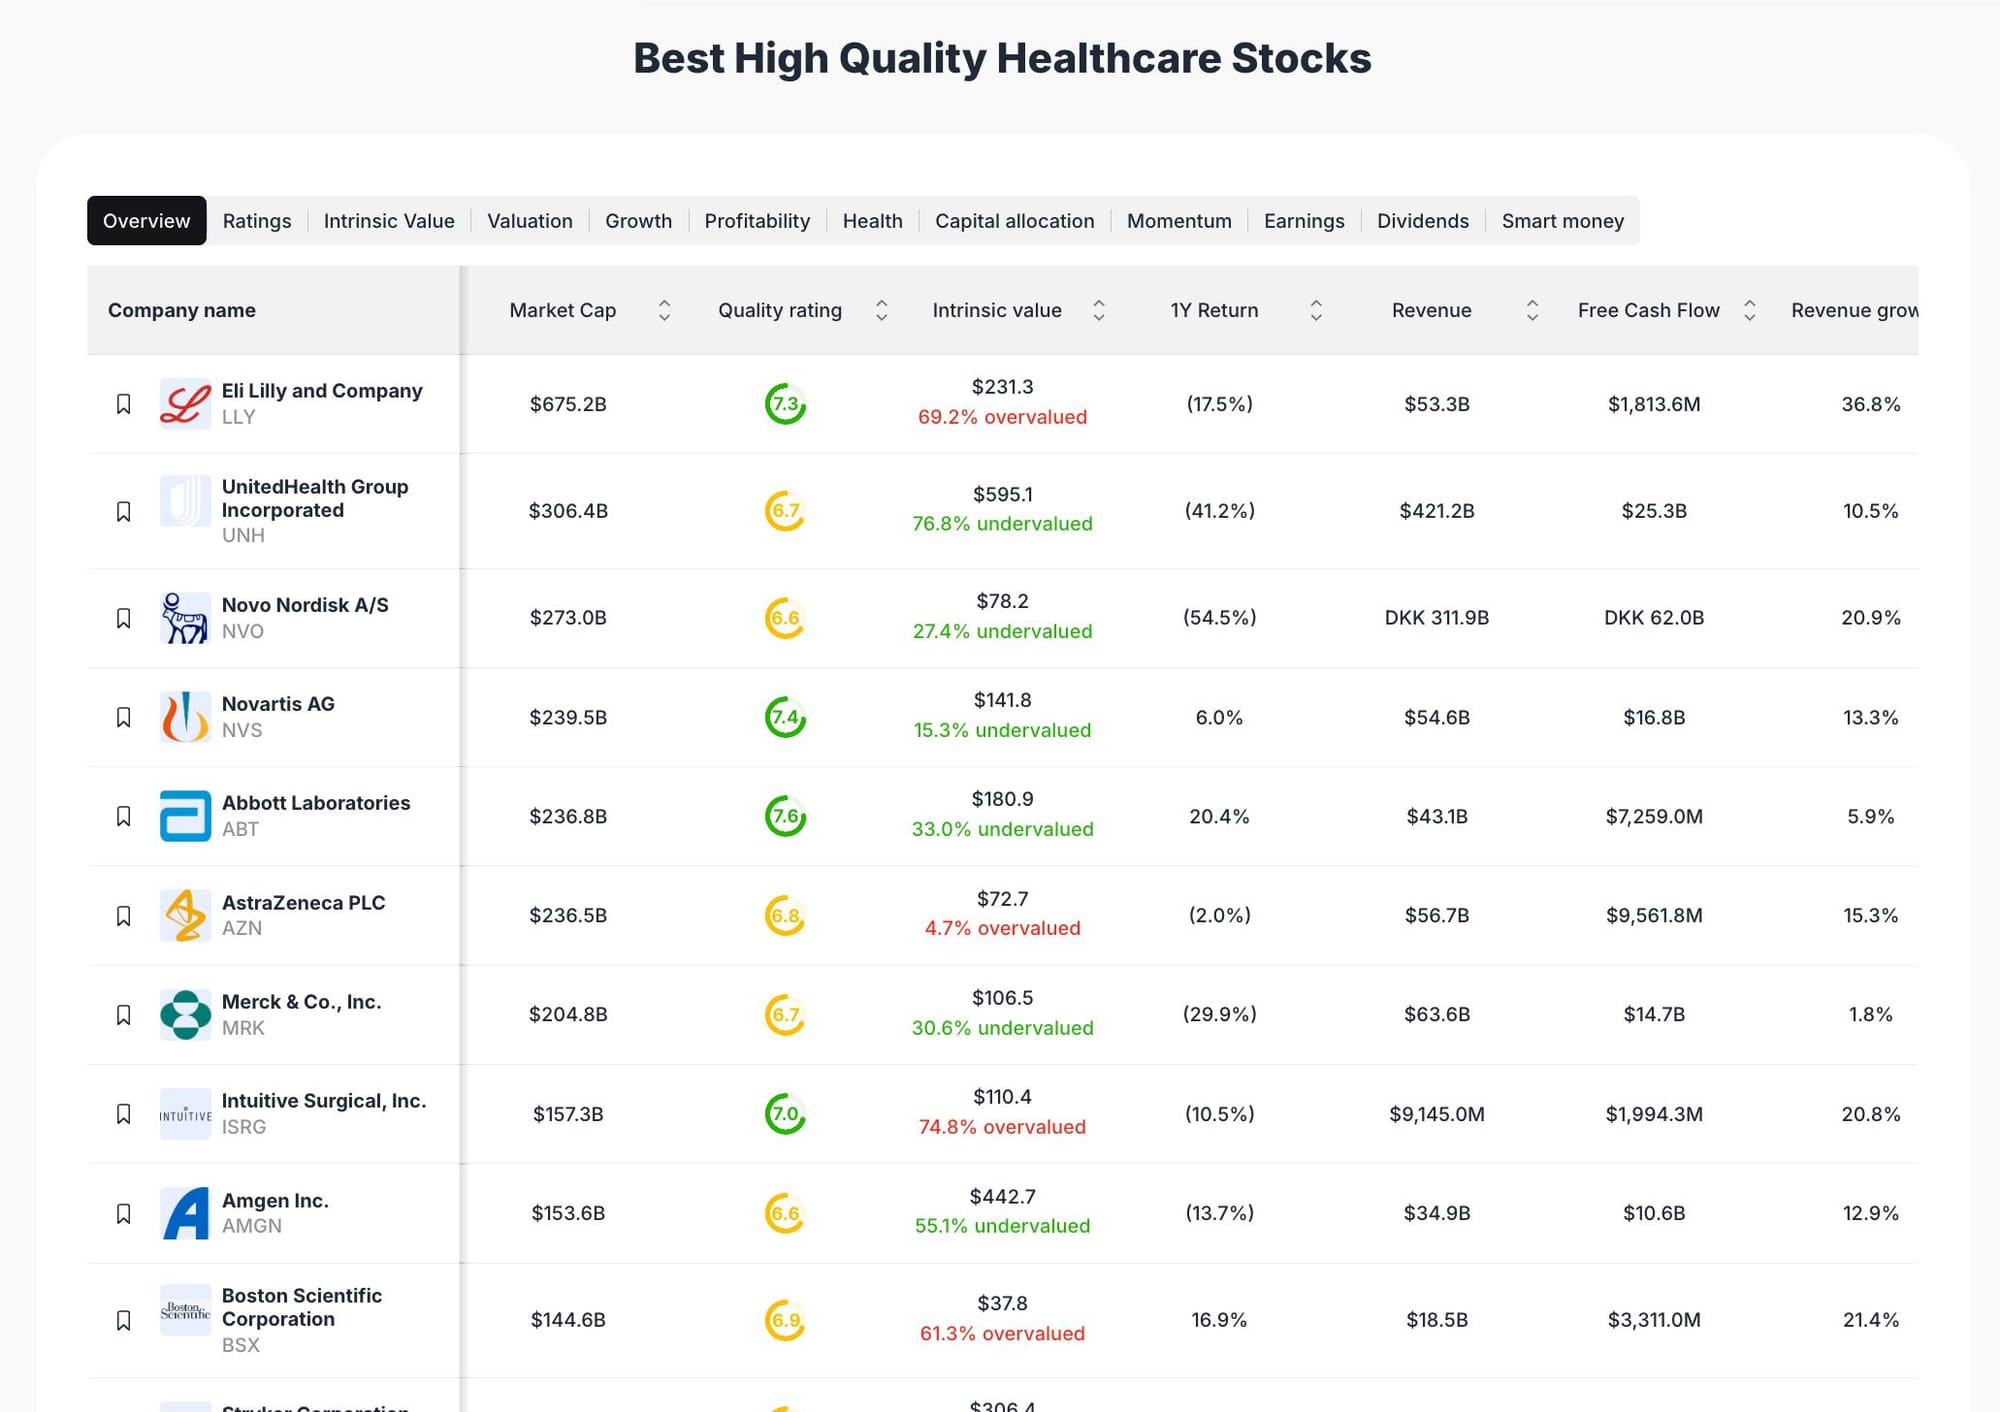Click Eli Lilly's $231.3 intrinsic value cell

coord(1002,387)
